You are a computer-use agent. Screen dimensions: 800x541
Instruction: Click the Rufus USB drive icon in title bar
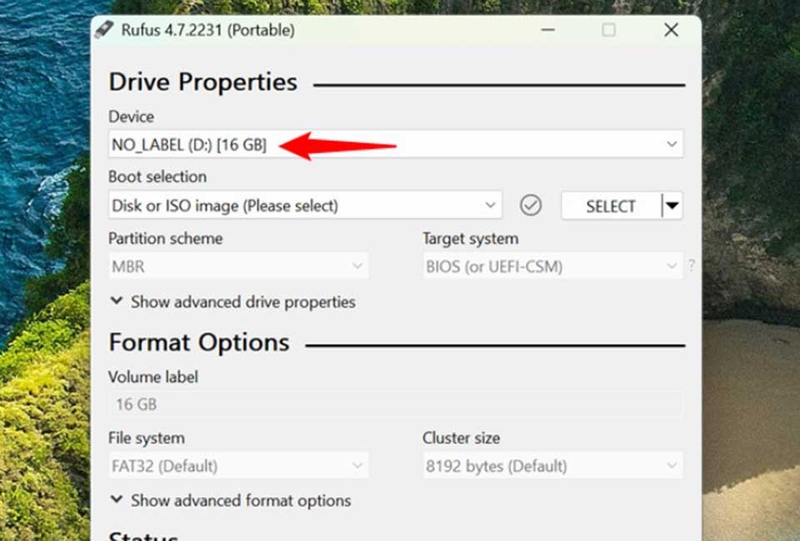[x=104, y=30]
